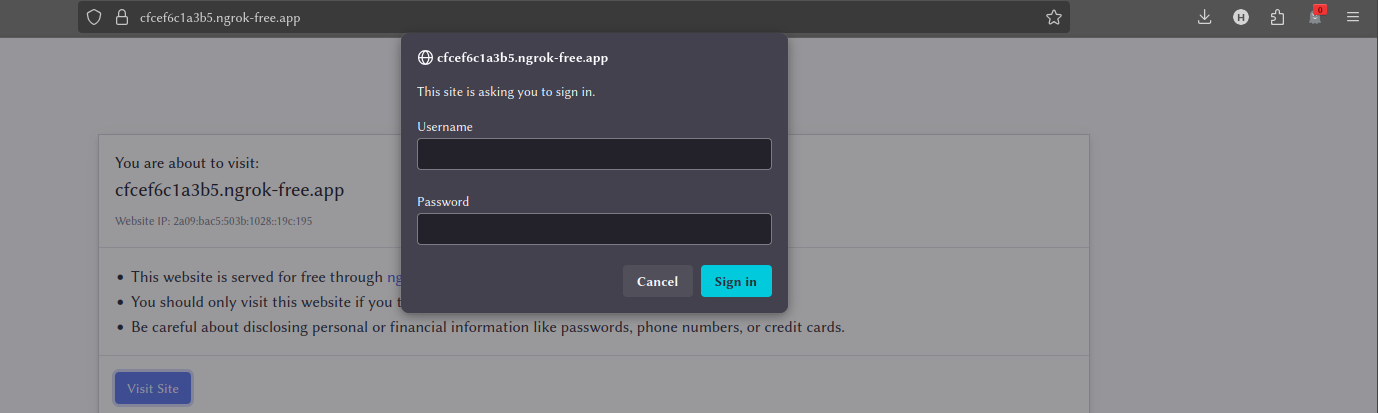
Task: Click the globe icon in sign-in dialog
Action: (x=425, y=58)
